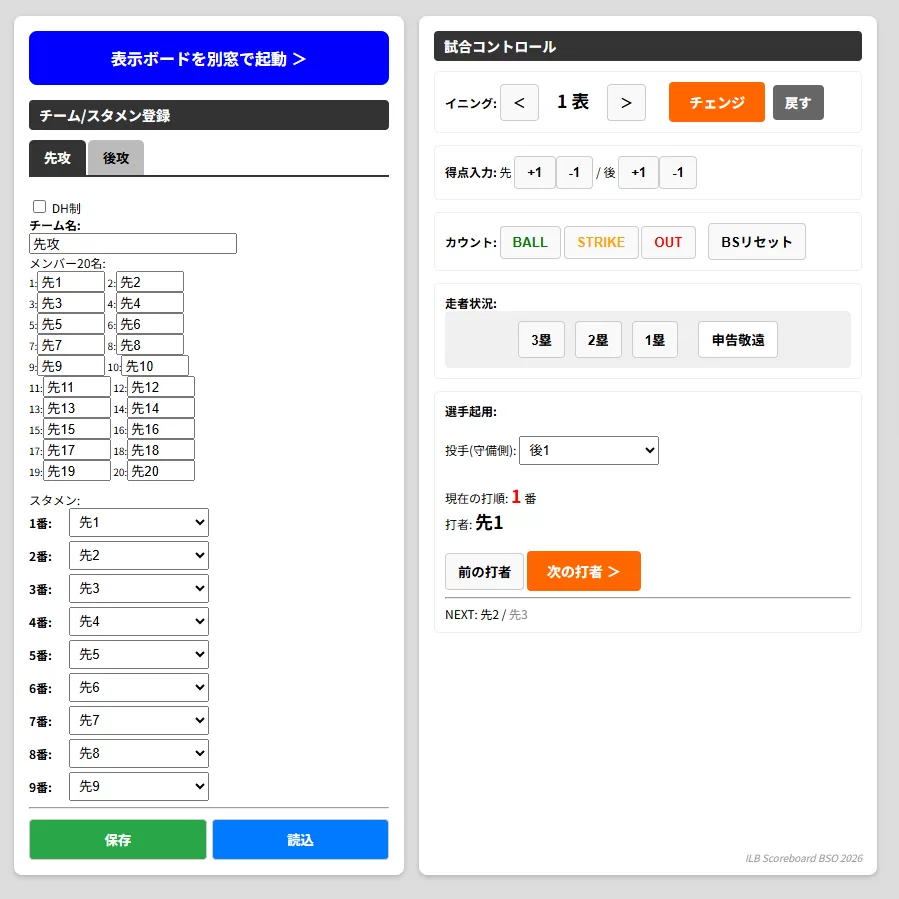Enable the DH制 checkbox

pos(40,206)
